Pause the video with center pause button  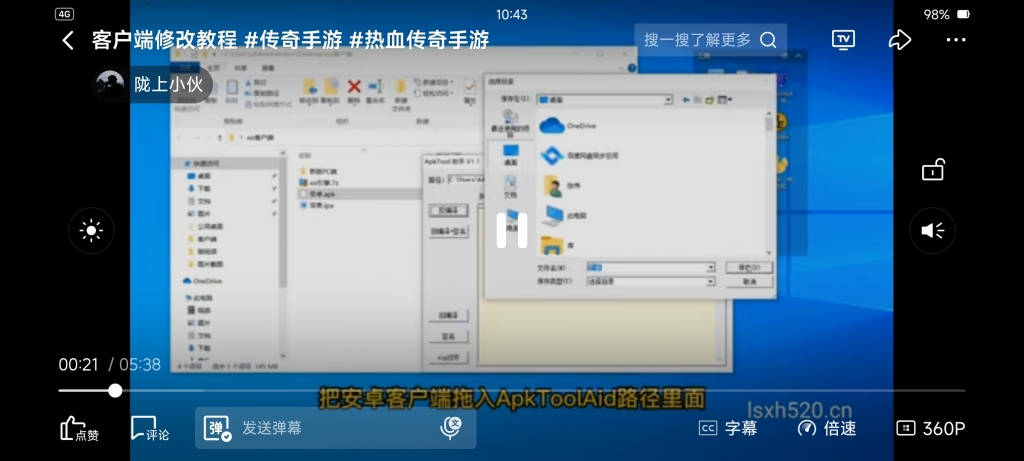(512, 230)
